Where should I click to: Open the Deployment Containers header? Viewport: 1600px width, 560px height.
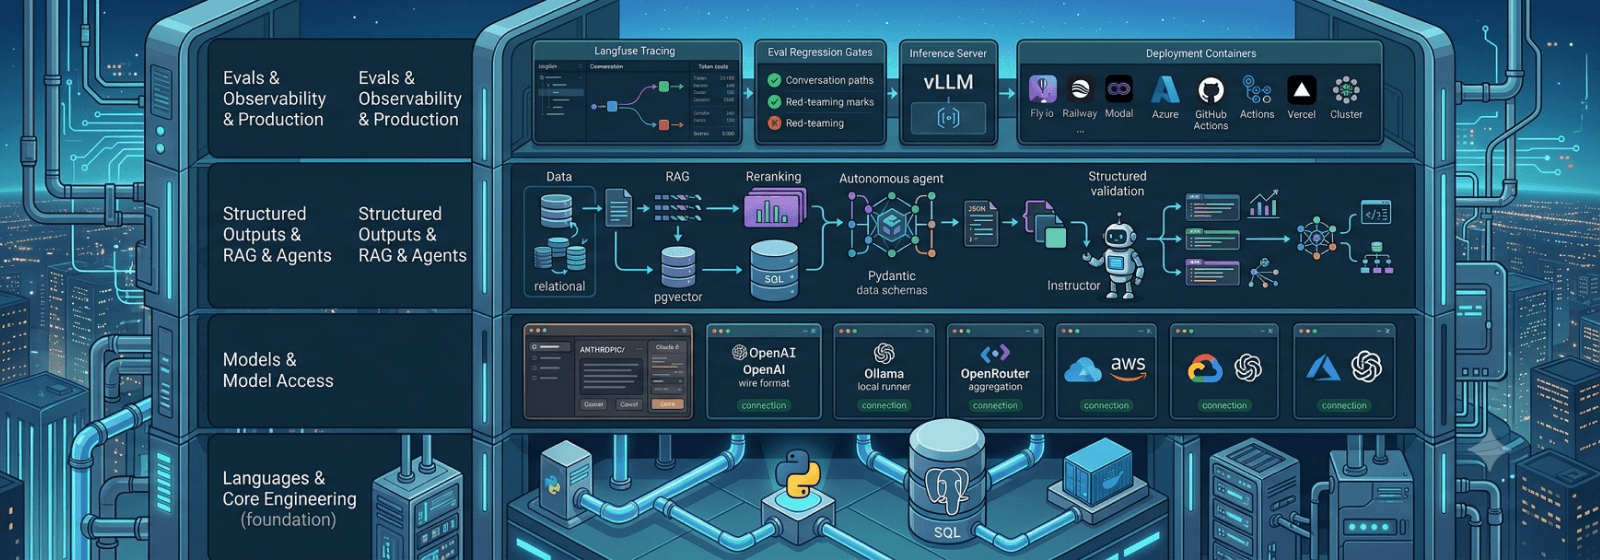pyautogui.click(x=1201, y=53)
